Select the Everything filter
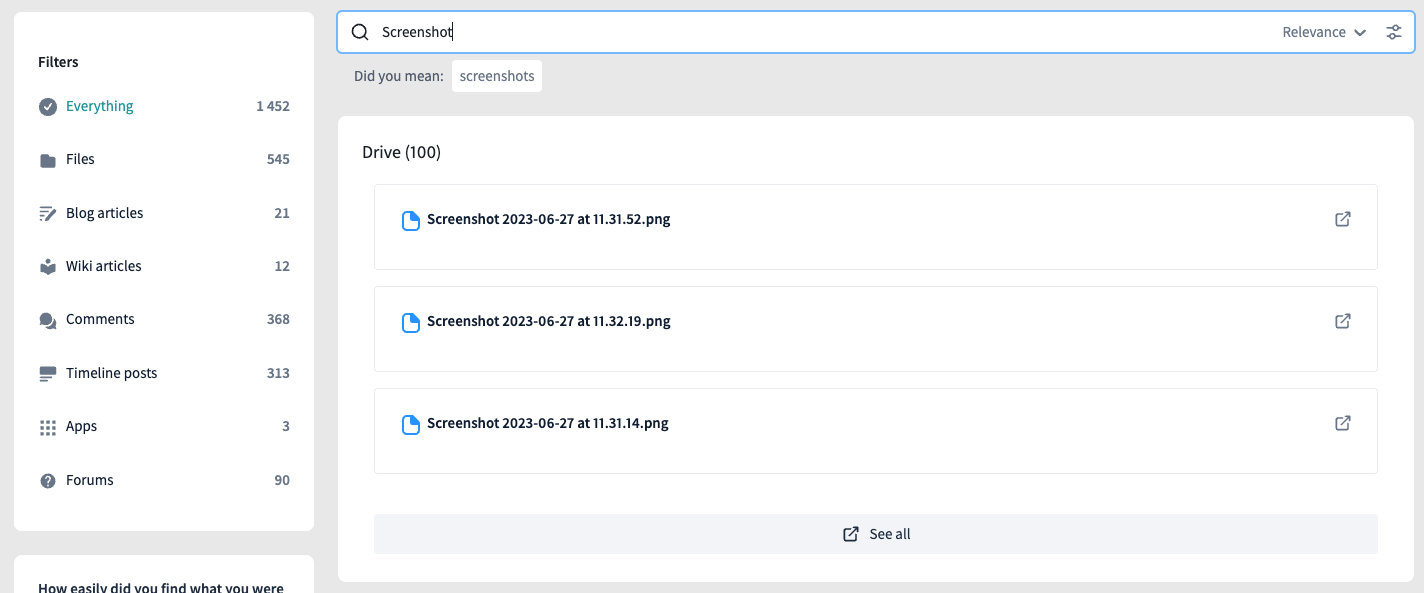Screen dimensions: 1424x593 tap(164, 106)
